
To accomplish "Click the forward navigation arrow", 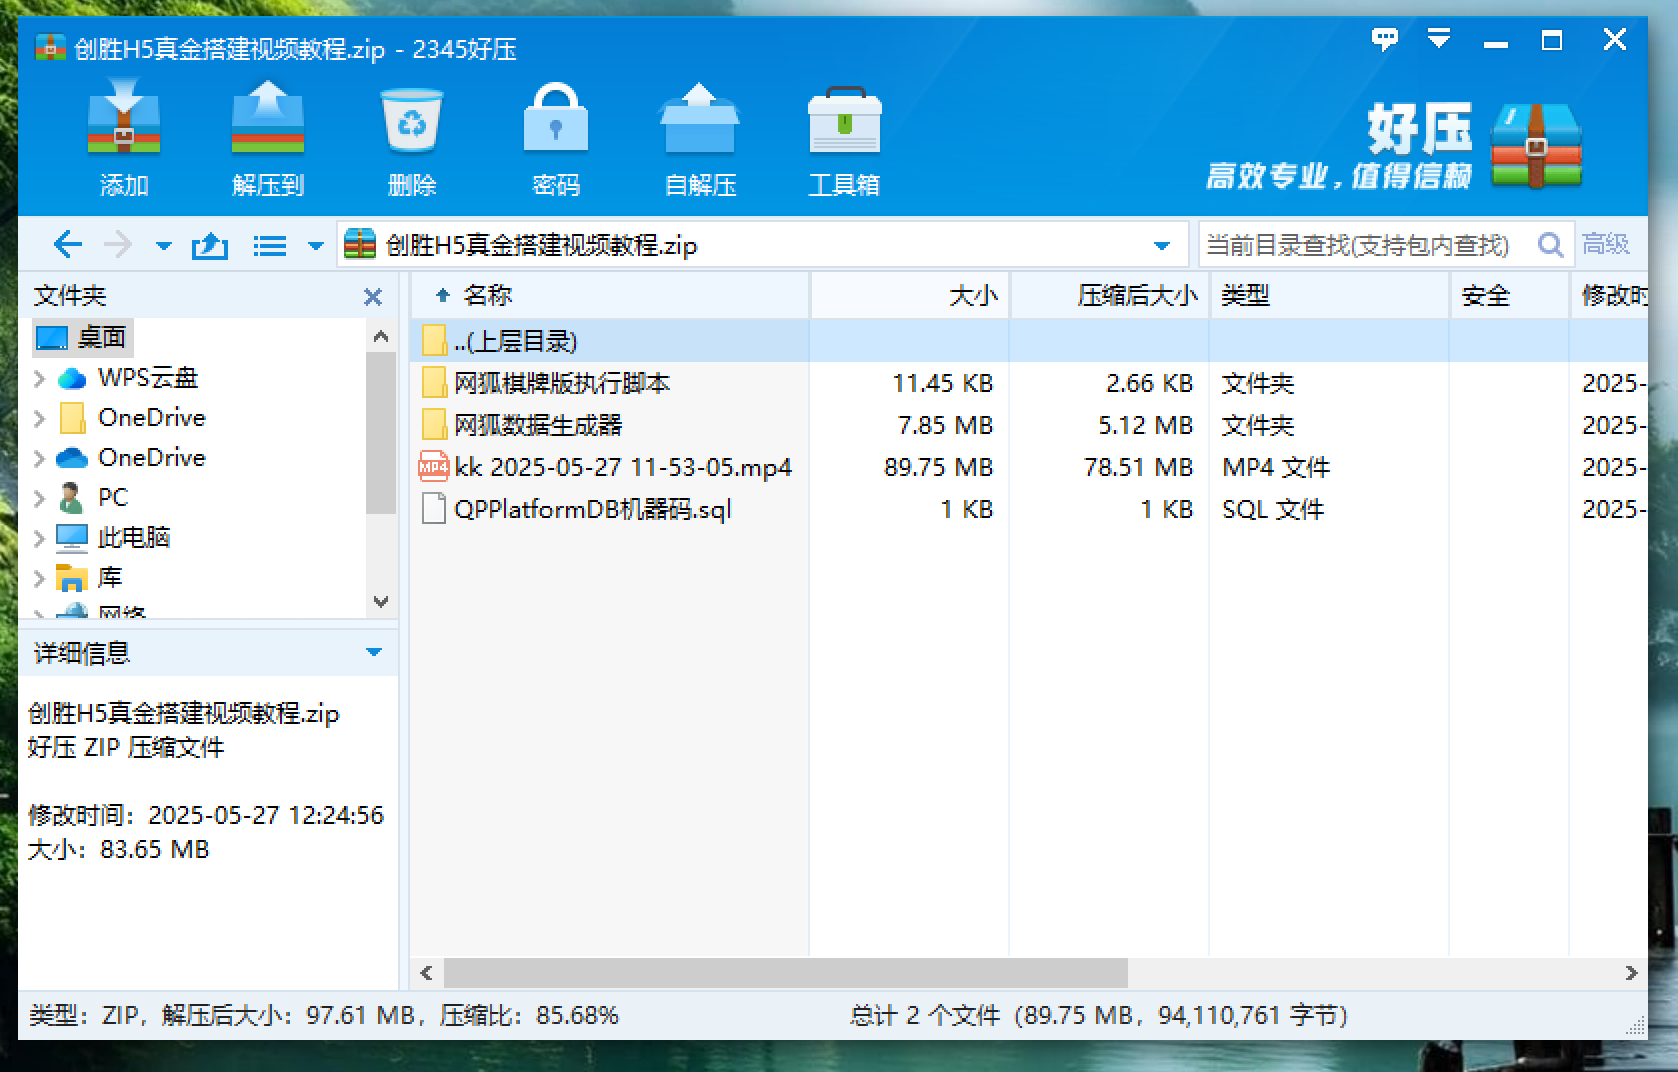I will [118, 244].
